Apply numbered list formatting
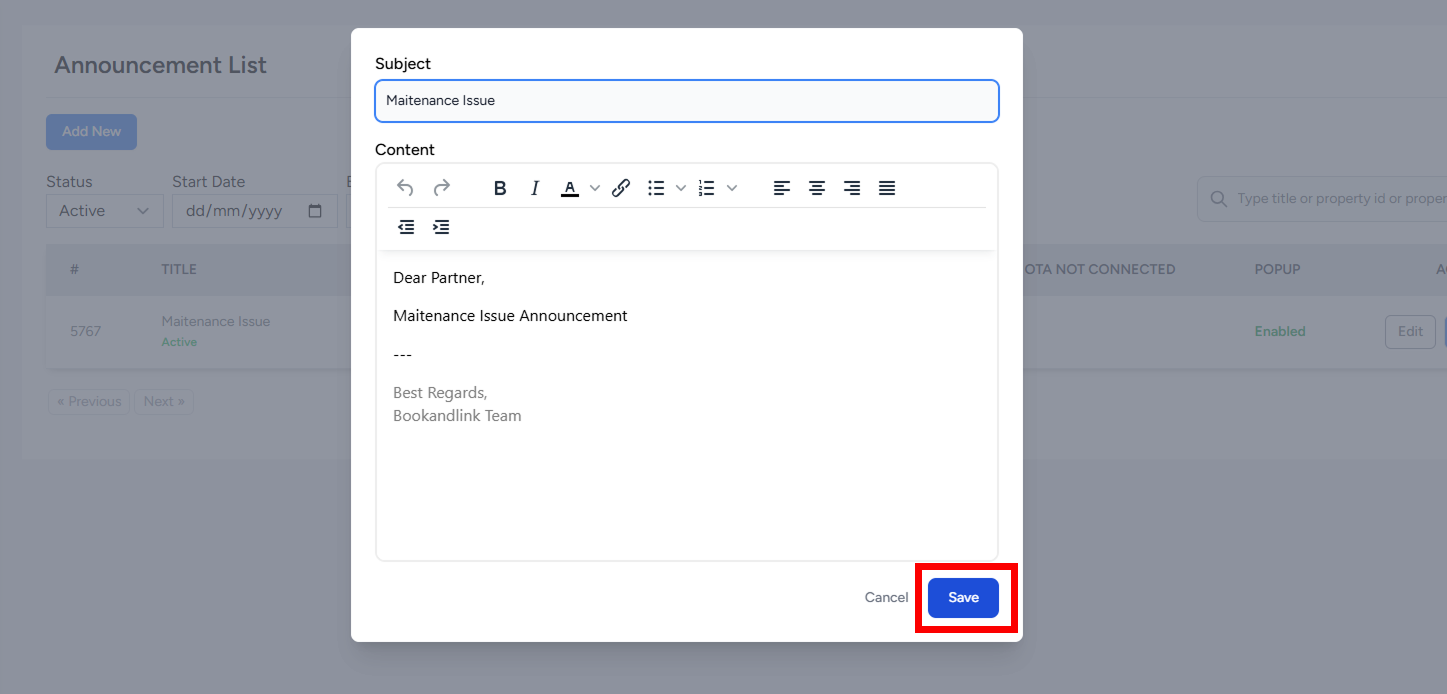The image size is (1447, 694). pos(706,188)
